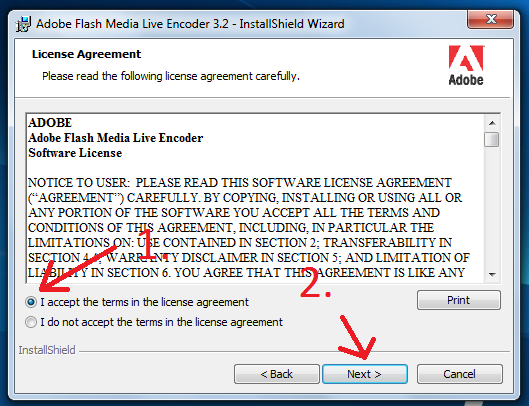Select "I accept the terms" radio button
This screenshot has width=529, height=406.
31,302
